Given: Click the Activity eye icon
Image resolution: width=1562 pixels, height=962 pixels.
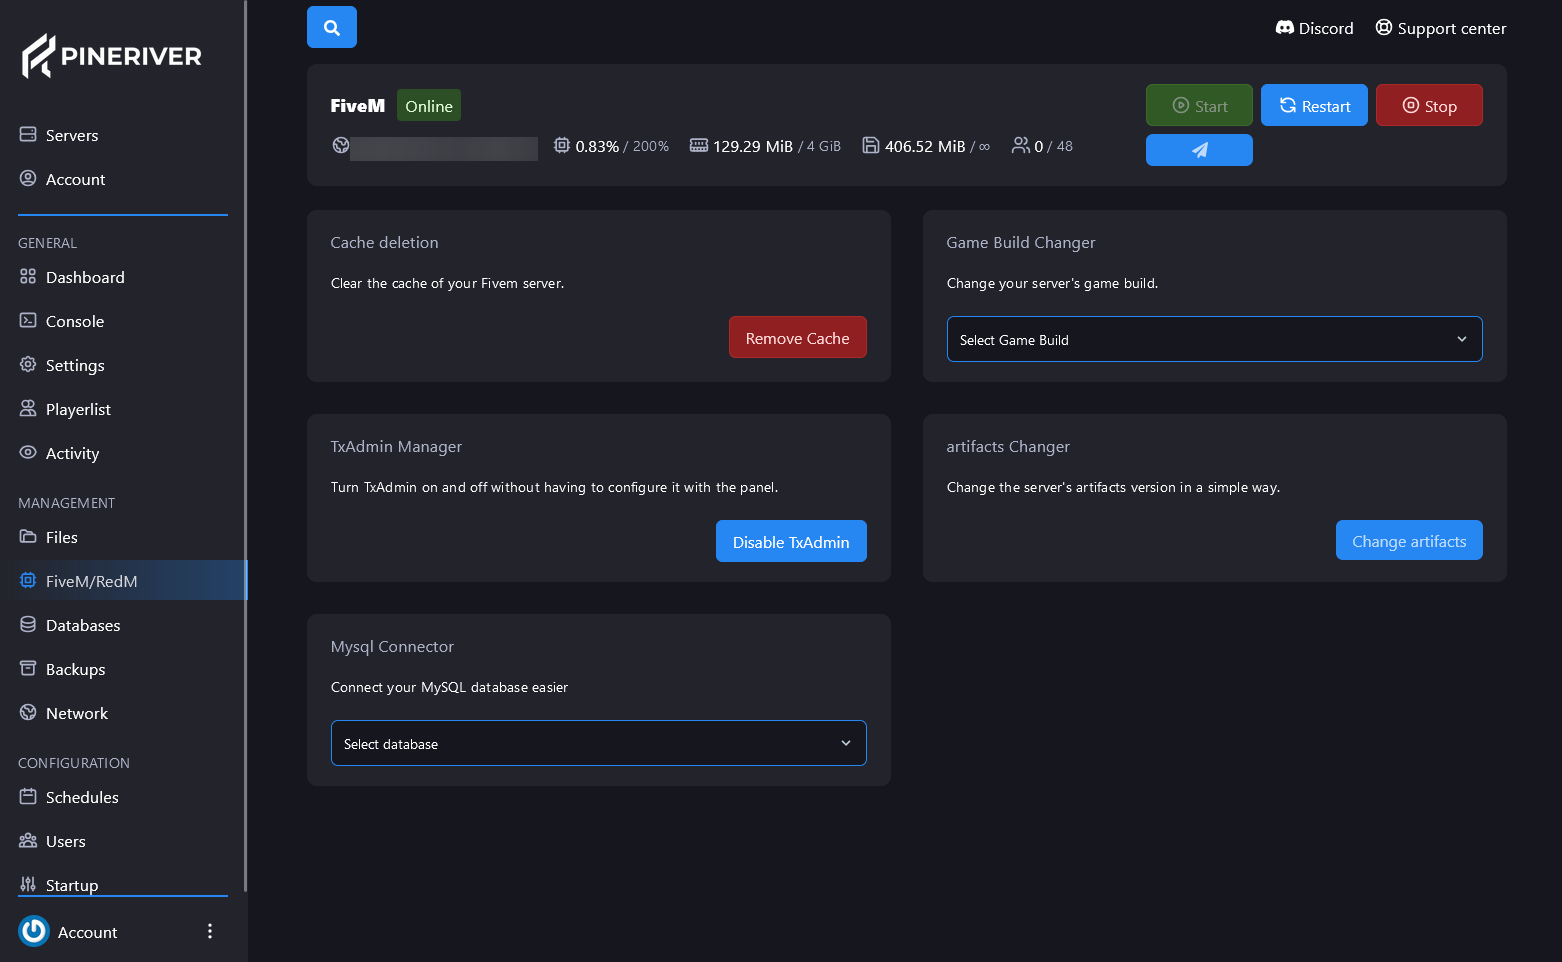Looking at the screenshot, I should (28, 452).
